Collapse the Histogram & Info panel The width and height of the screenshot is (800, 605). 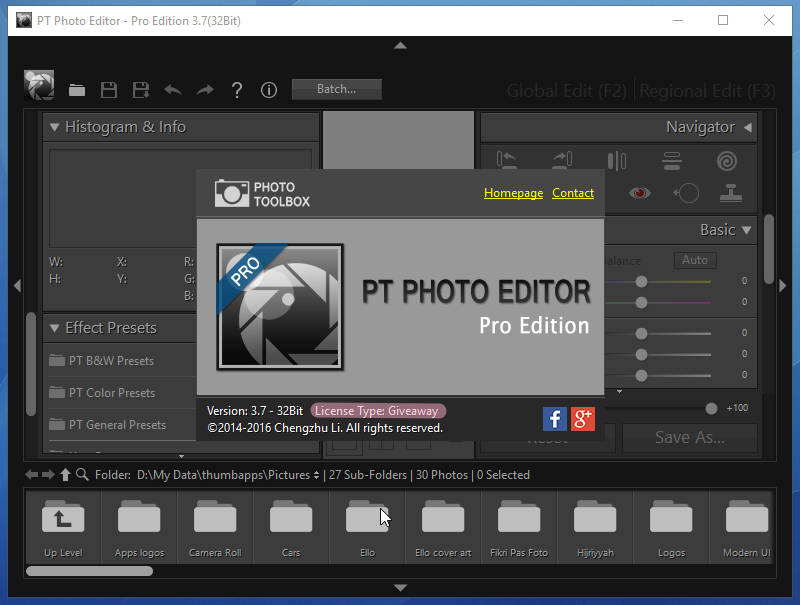(55, 127)
